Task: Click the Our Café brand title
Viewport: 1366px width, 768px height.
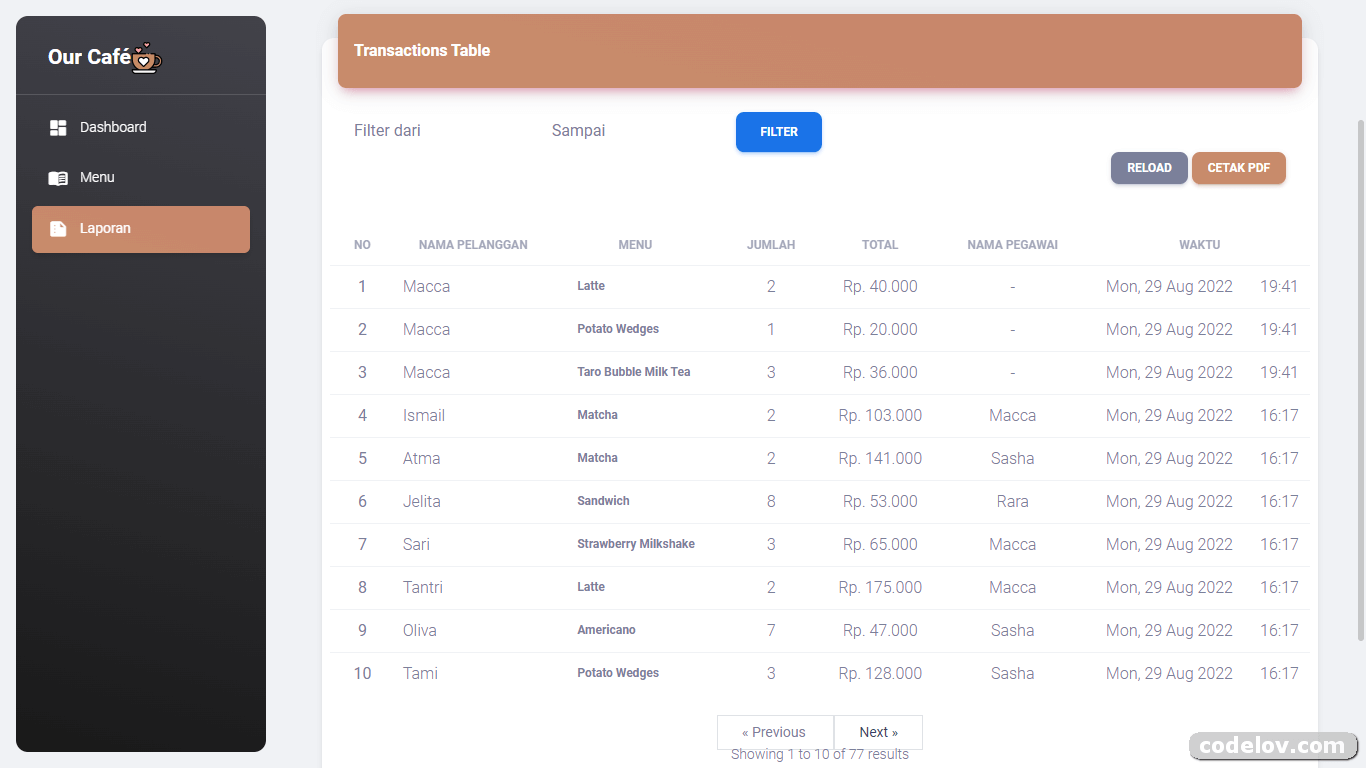Action: point(89,57)
